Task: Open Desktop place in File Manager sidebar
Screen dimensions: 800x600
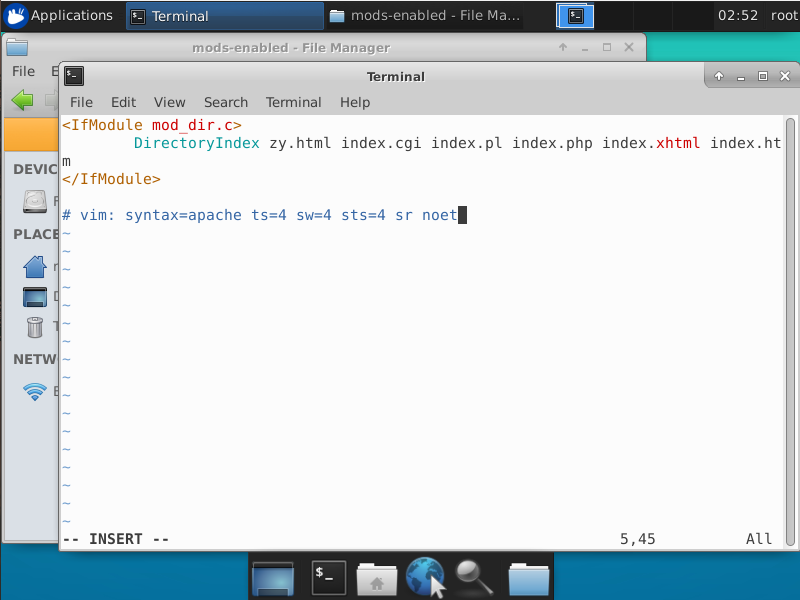Action: (x=35, y=297)
